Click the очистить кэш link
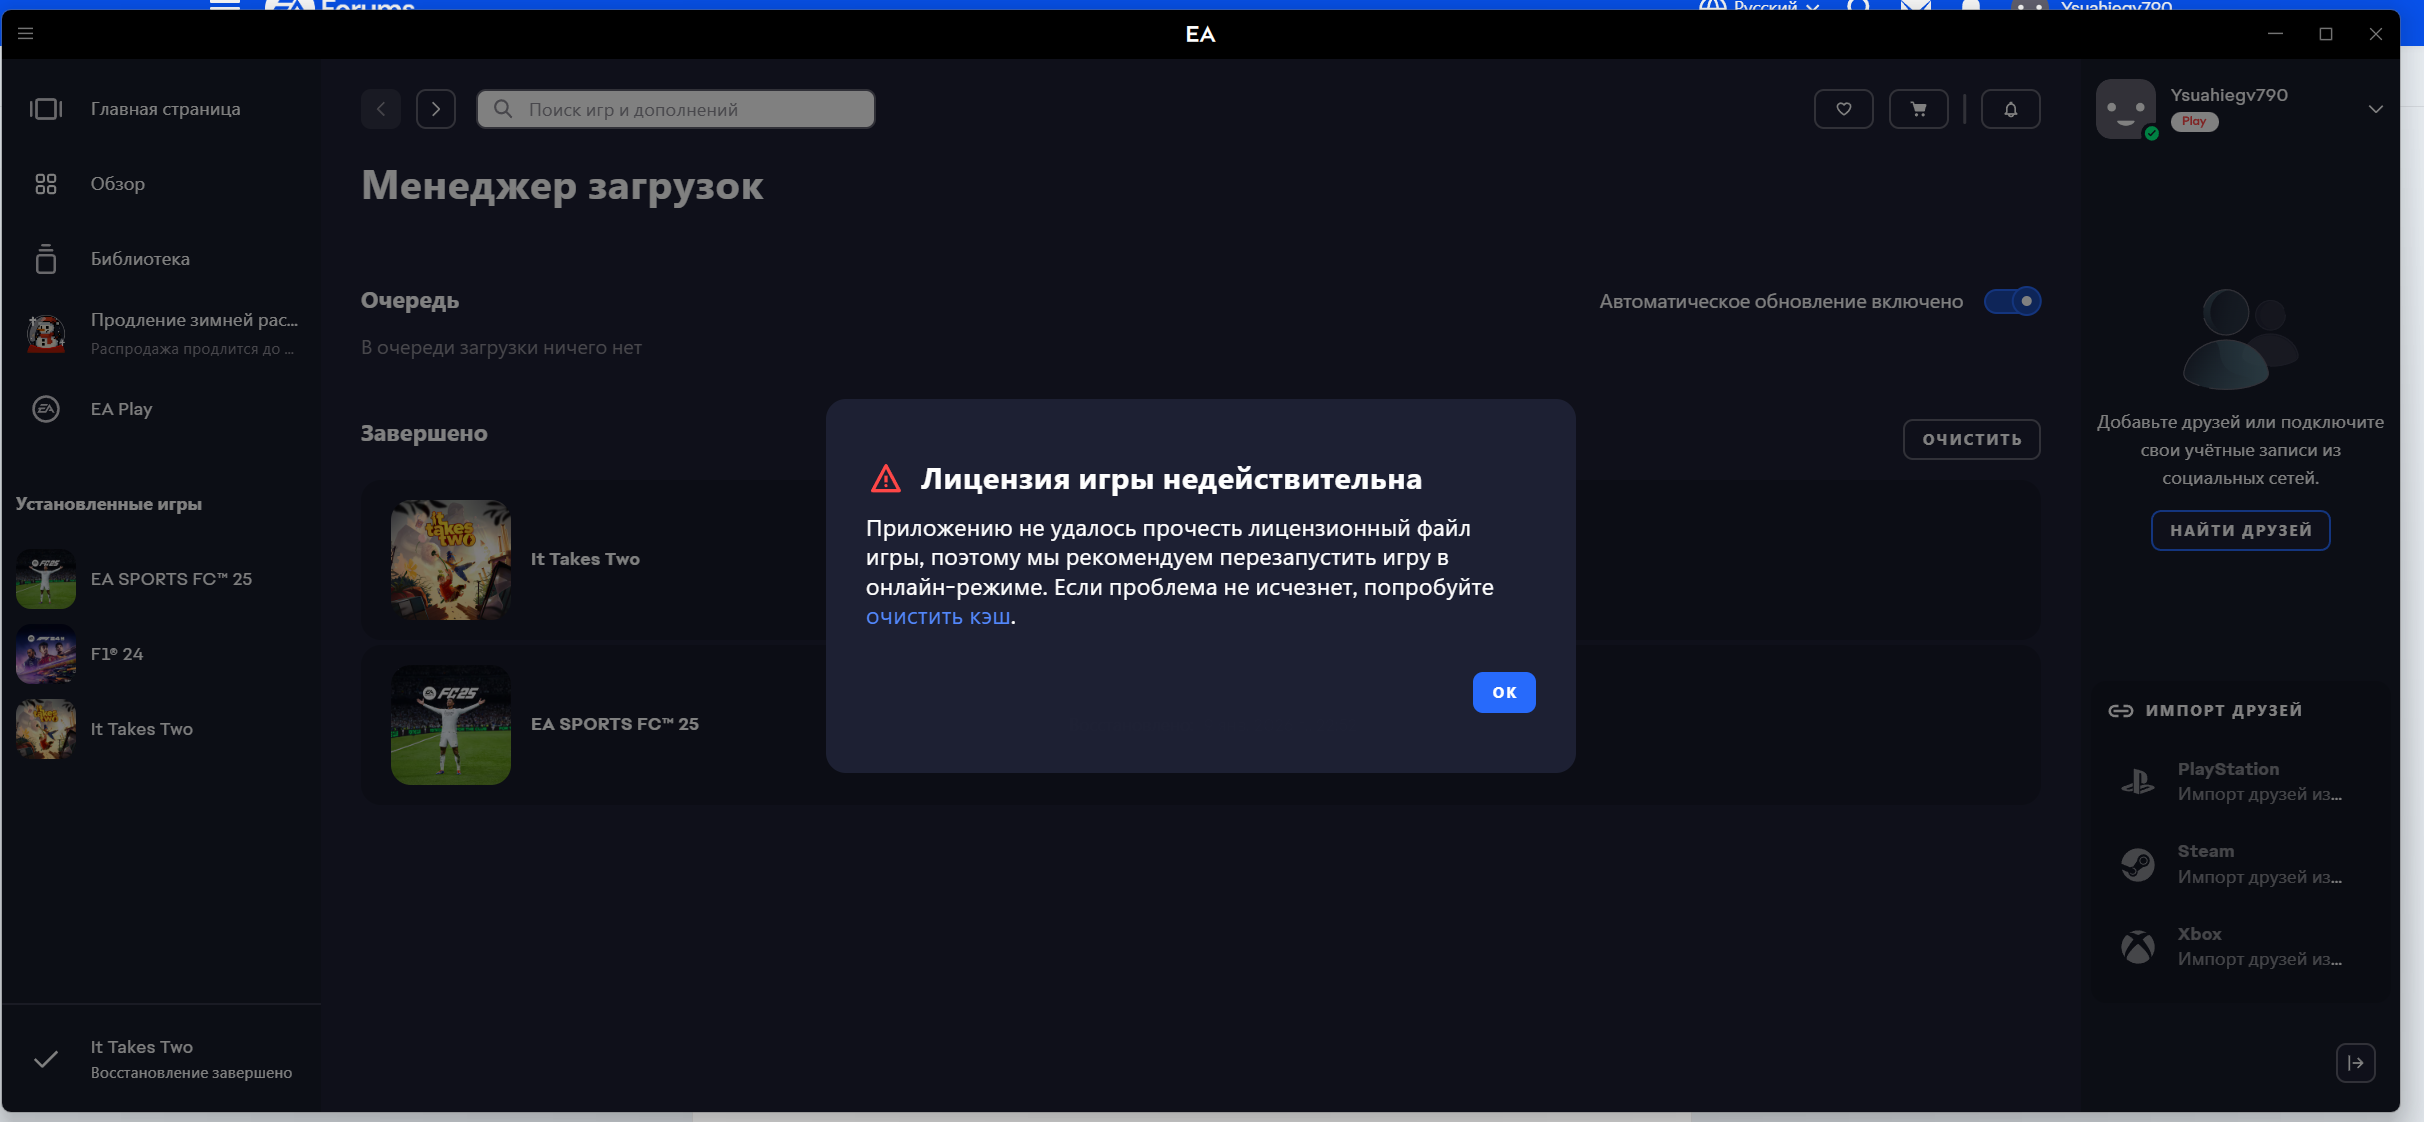The image size is (2424, 1122). pyautogui.click(x=938, y=617)
